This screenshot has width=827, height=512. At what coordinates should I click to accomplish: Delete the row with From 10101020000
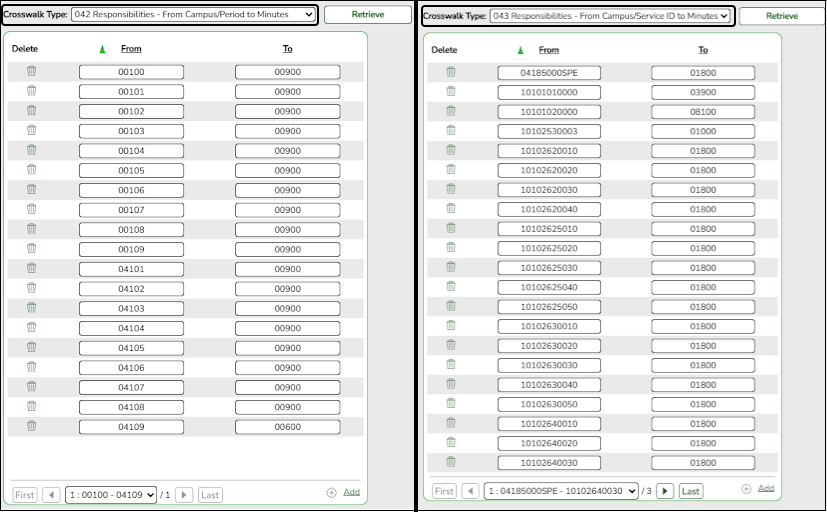click(x=451, y=111)
